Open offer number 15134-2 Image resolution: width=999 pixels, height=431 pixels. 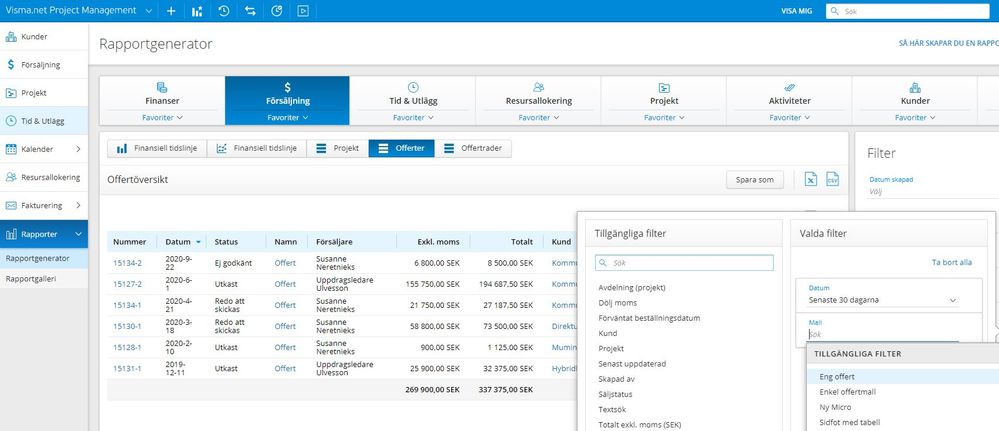(127, 263)
